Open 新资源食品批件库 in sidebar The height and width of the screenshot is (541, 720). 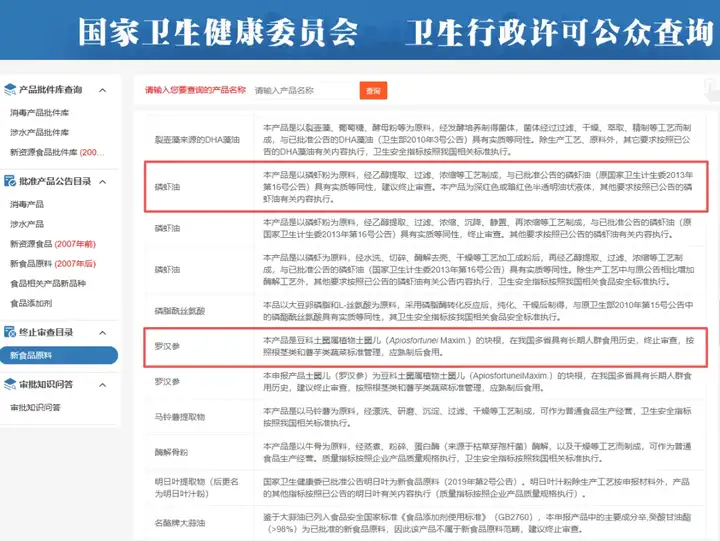coord(57,152)
